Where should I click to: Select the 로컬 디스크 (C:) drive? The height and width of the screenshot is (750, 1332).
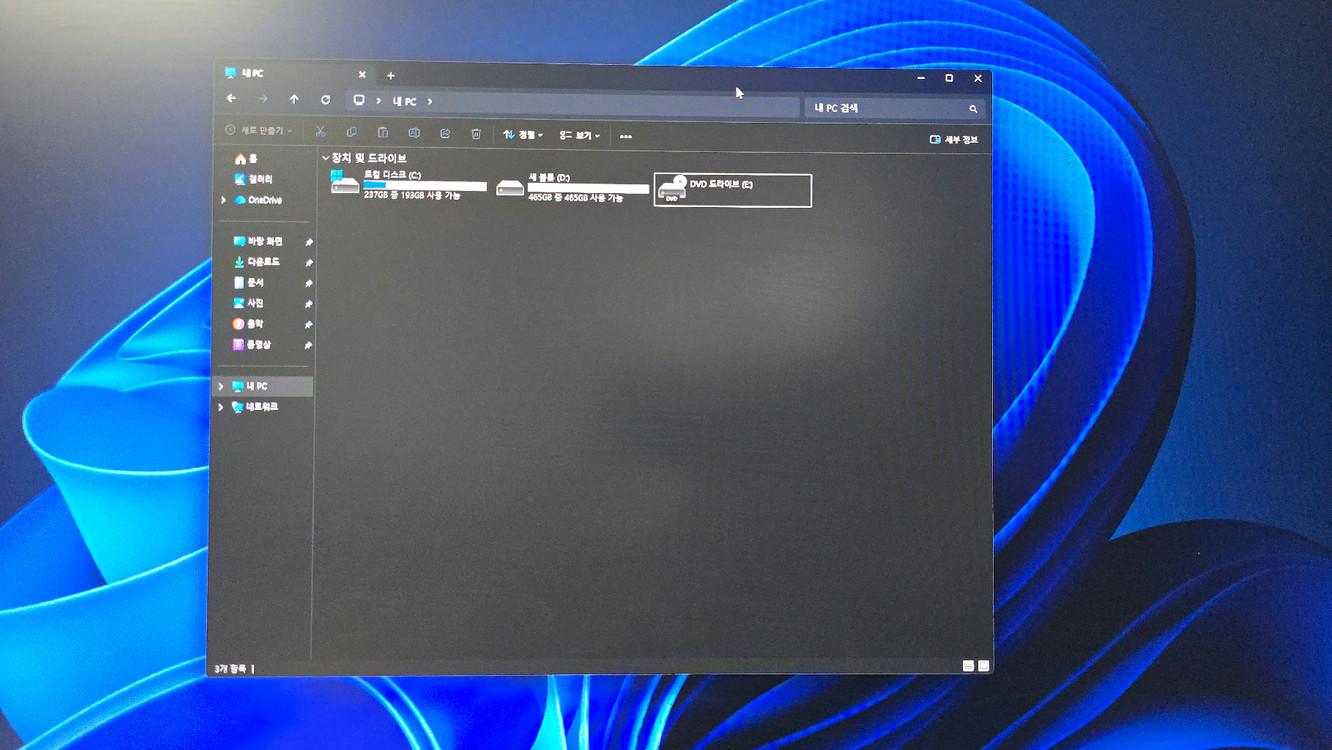pos(410,185)
